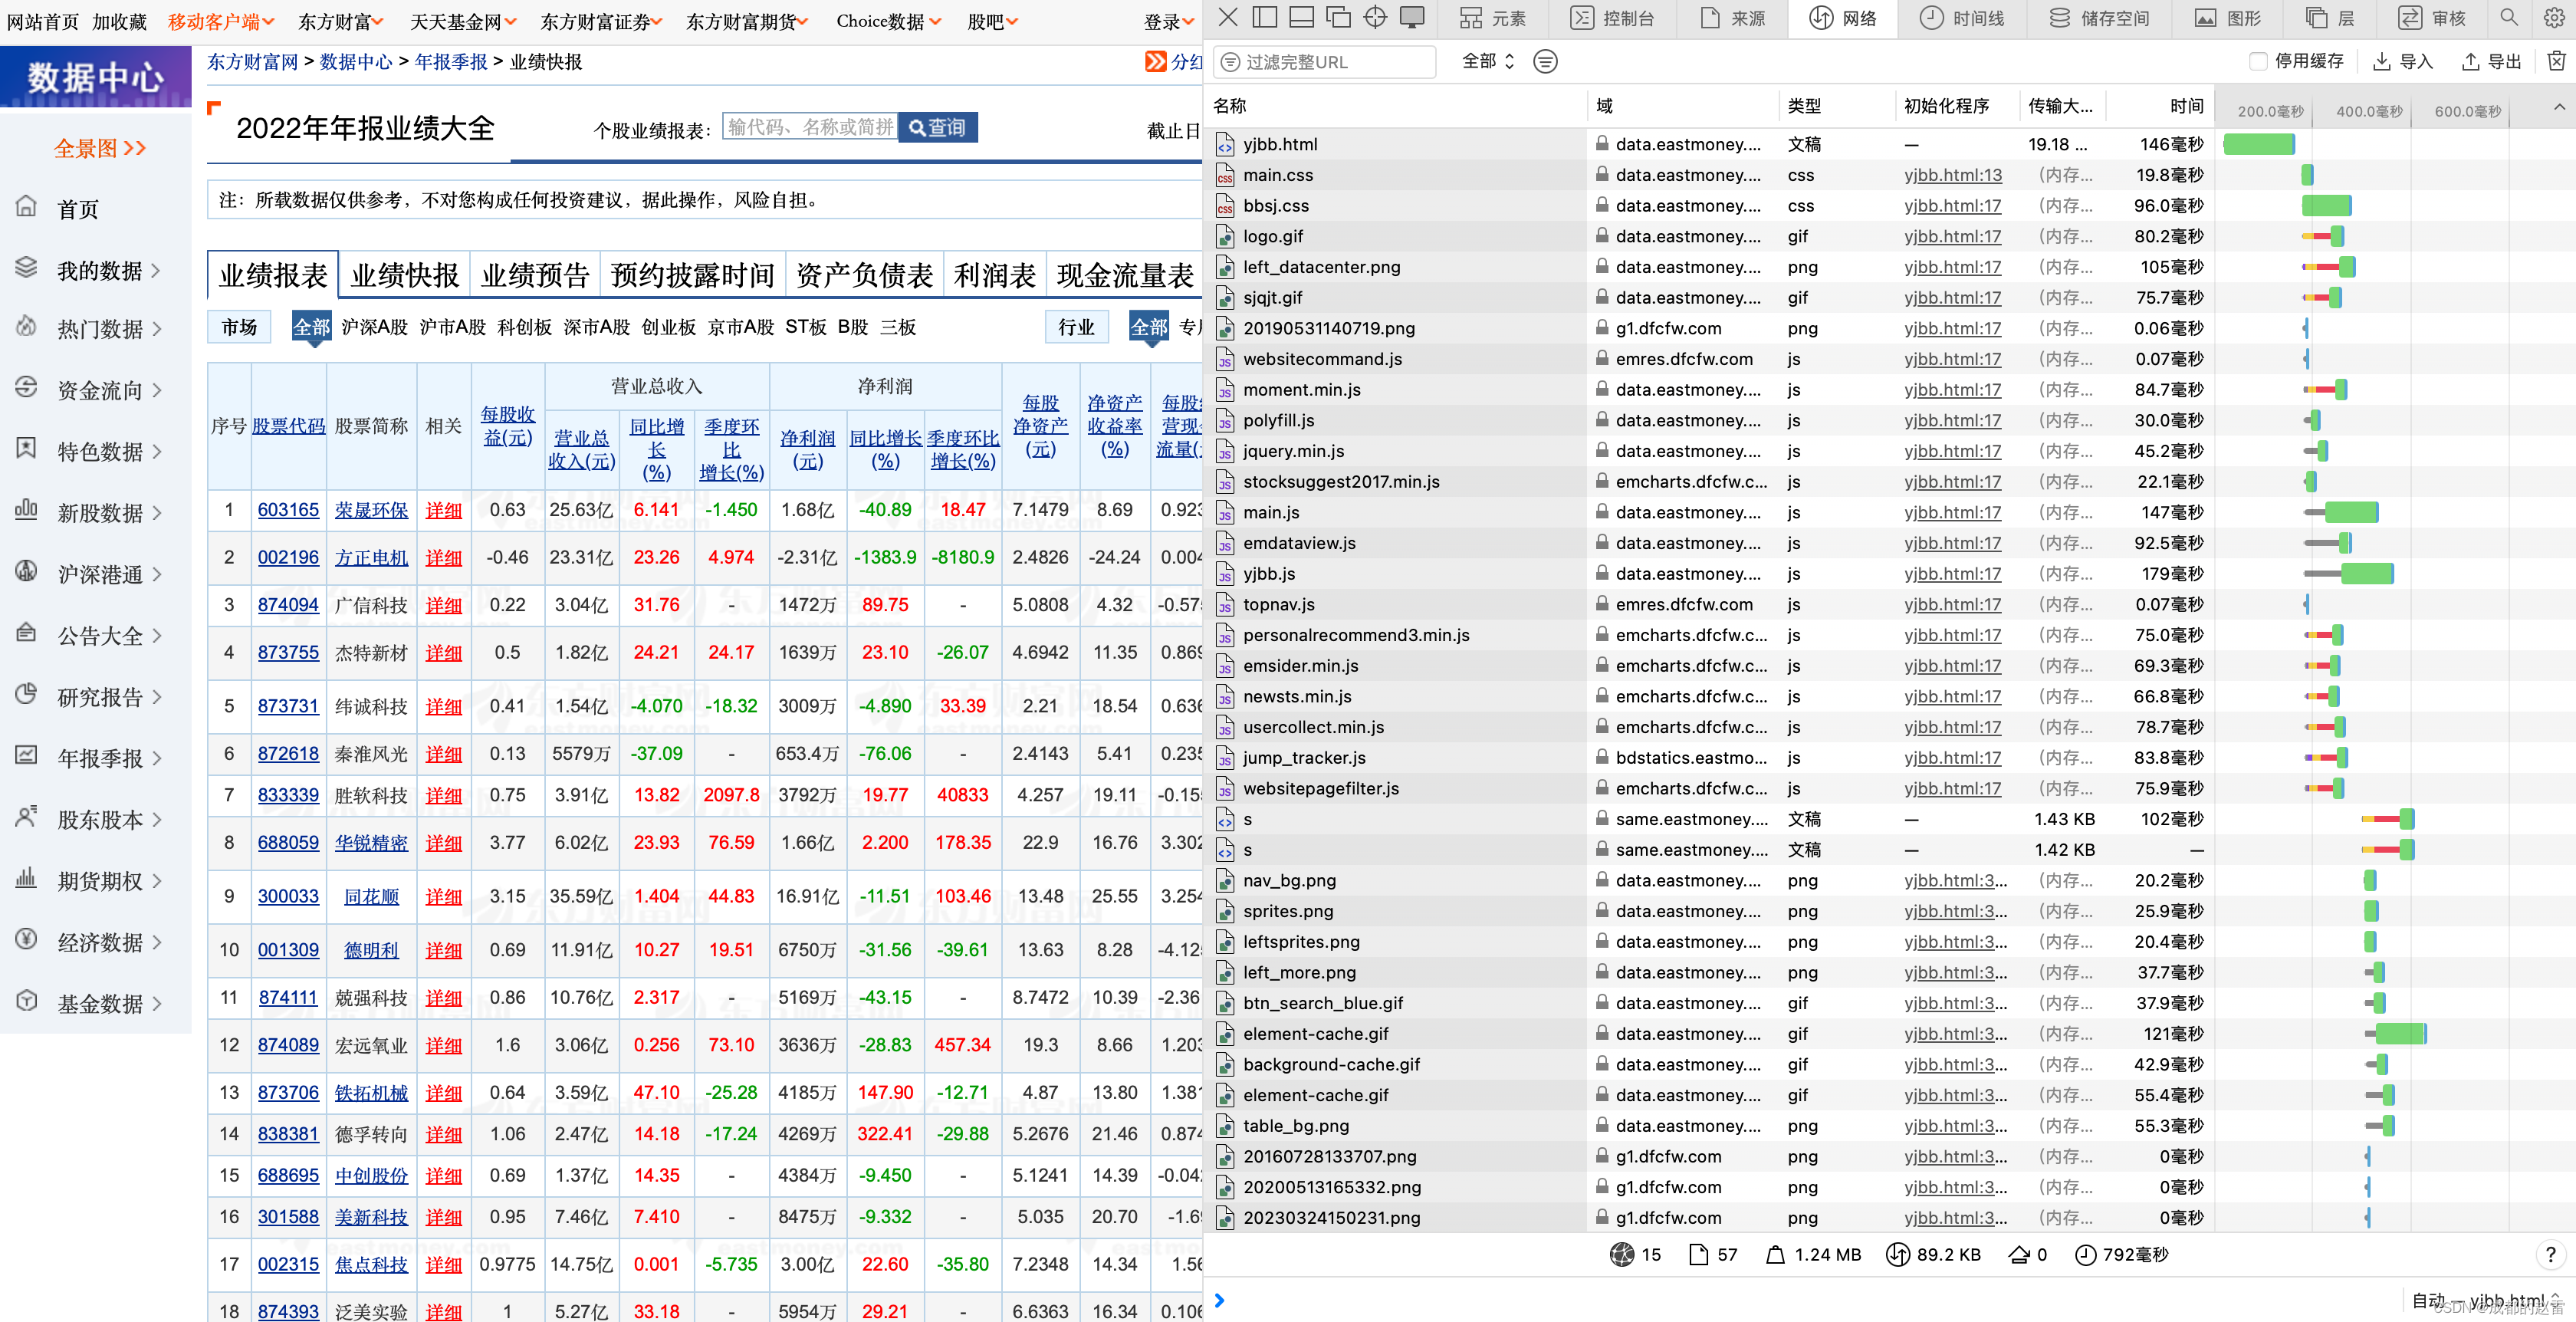Dock inspector to left side icon

[1265, 17]
